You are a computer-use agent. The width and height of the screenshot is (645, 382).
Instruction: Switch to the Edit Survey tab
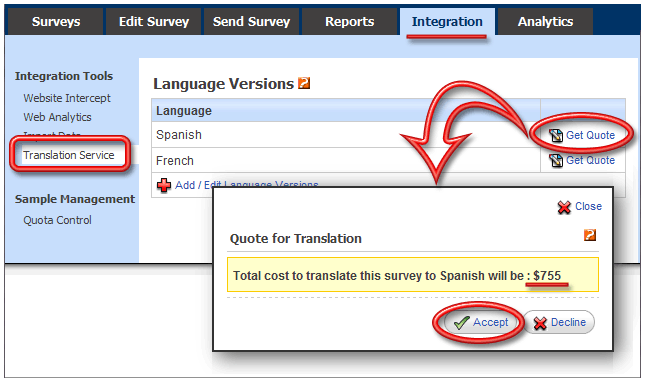click(x=153, y=21)
